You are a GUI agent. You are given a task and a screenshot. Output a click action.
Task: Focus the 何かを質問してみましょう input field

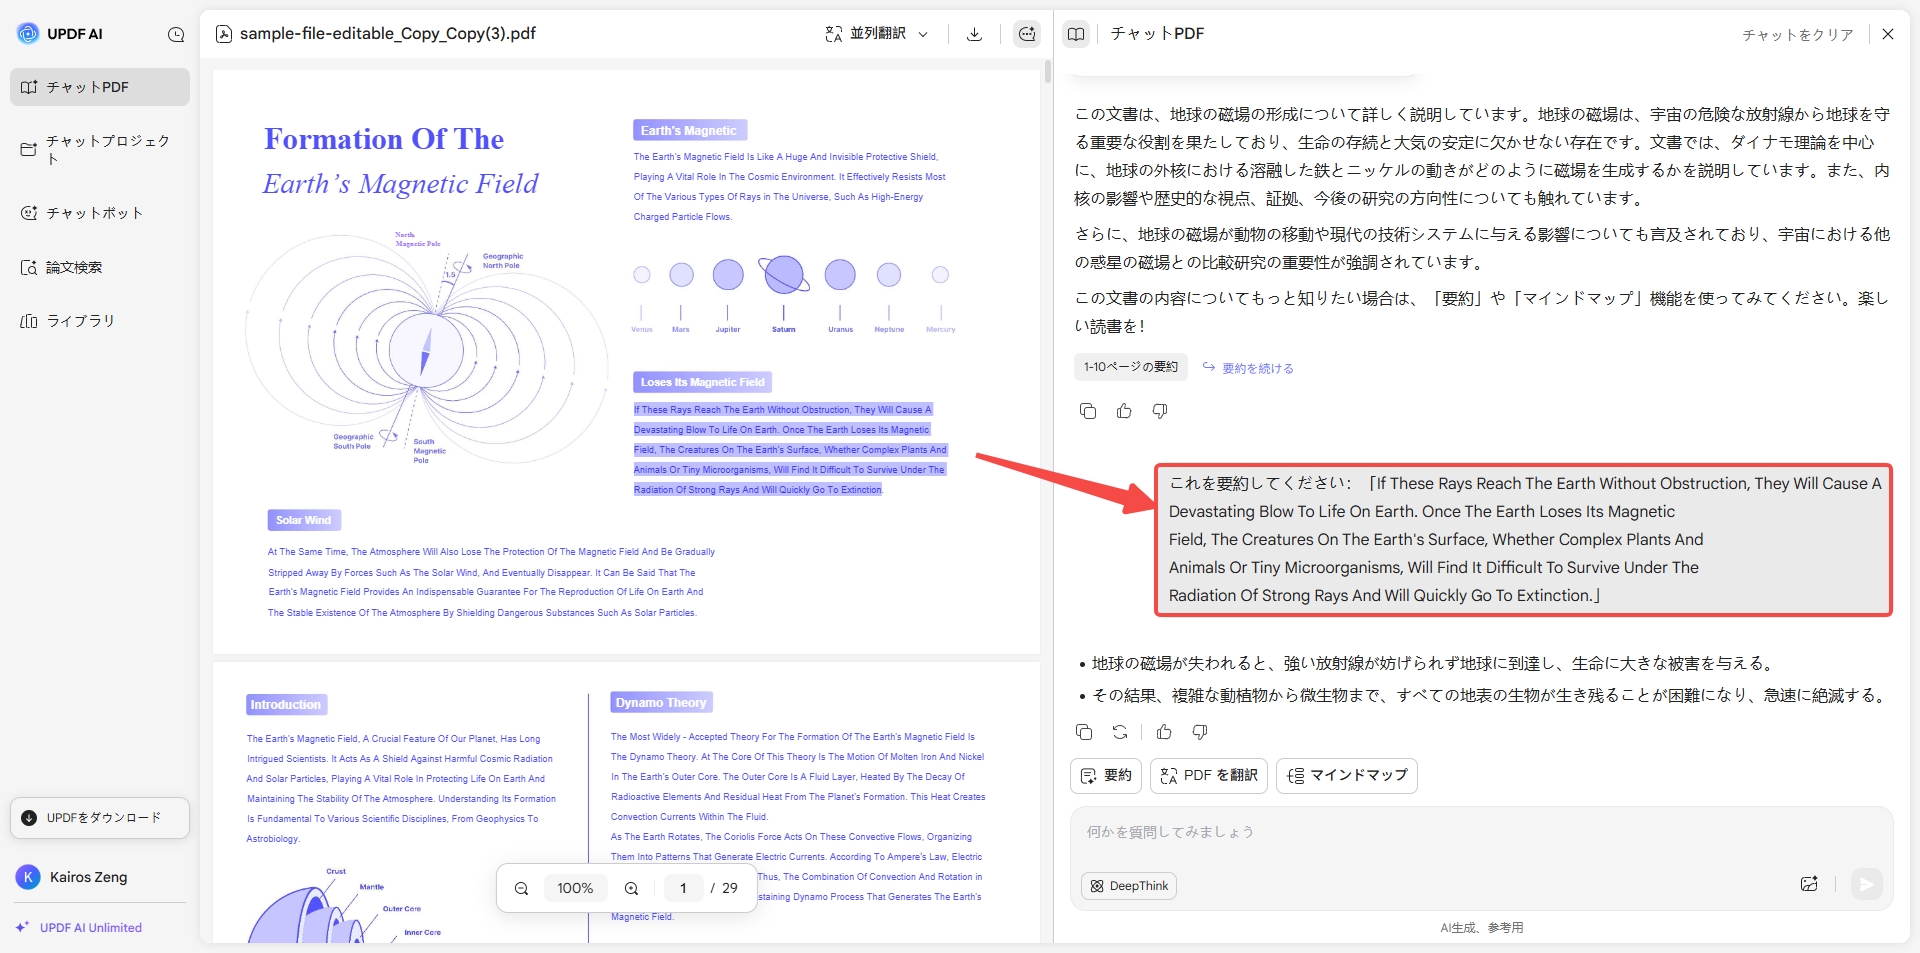1480,832
